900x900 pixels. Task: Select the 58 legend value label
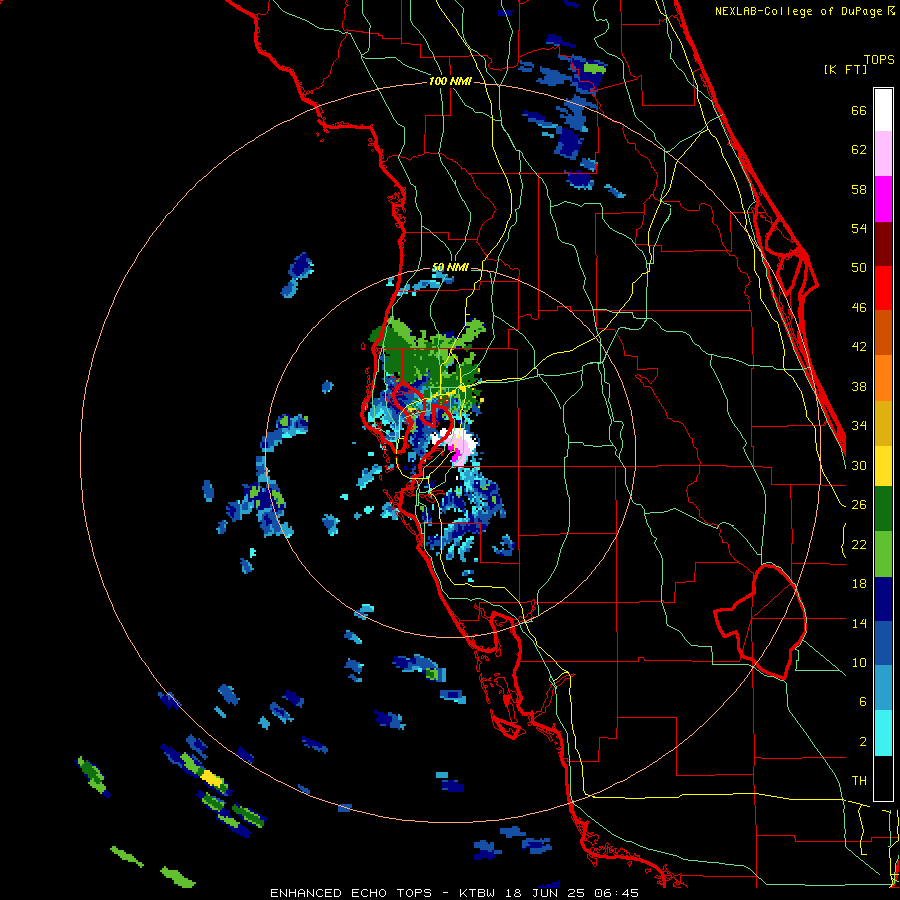(859, 189)
